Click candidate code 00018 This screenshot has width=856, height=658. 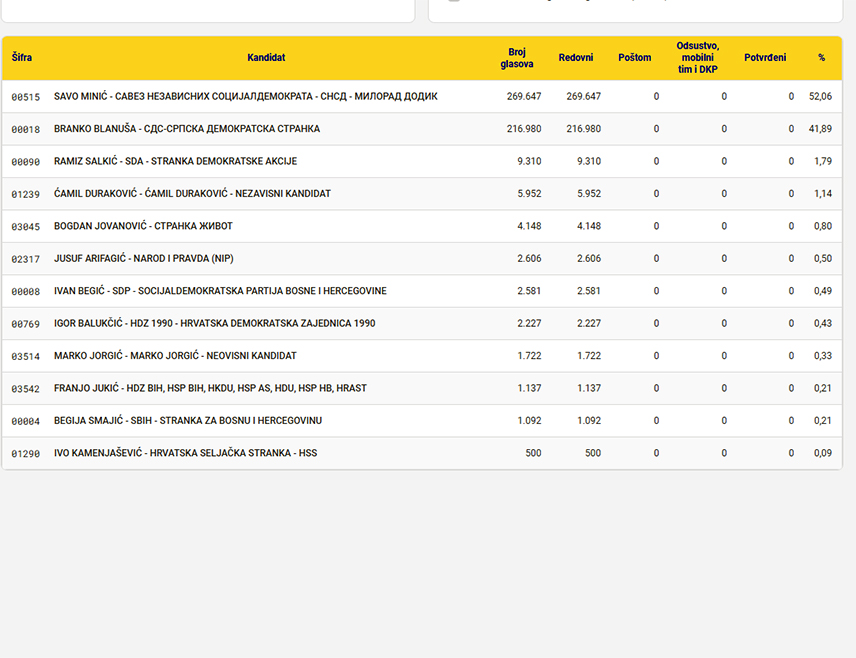[x=26, y=129]
